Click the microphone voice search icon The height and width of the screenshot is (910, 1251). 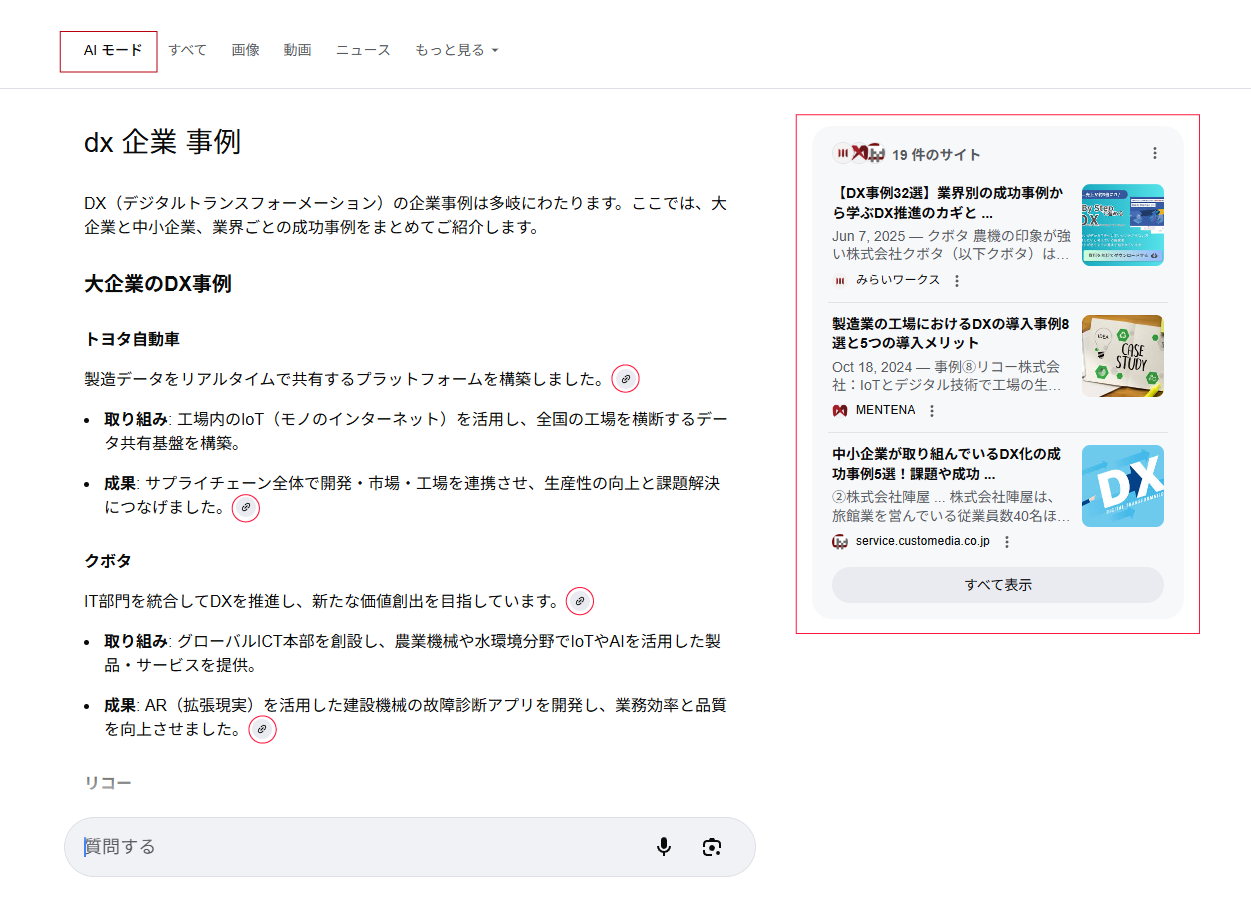(664, 847)
